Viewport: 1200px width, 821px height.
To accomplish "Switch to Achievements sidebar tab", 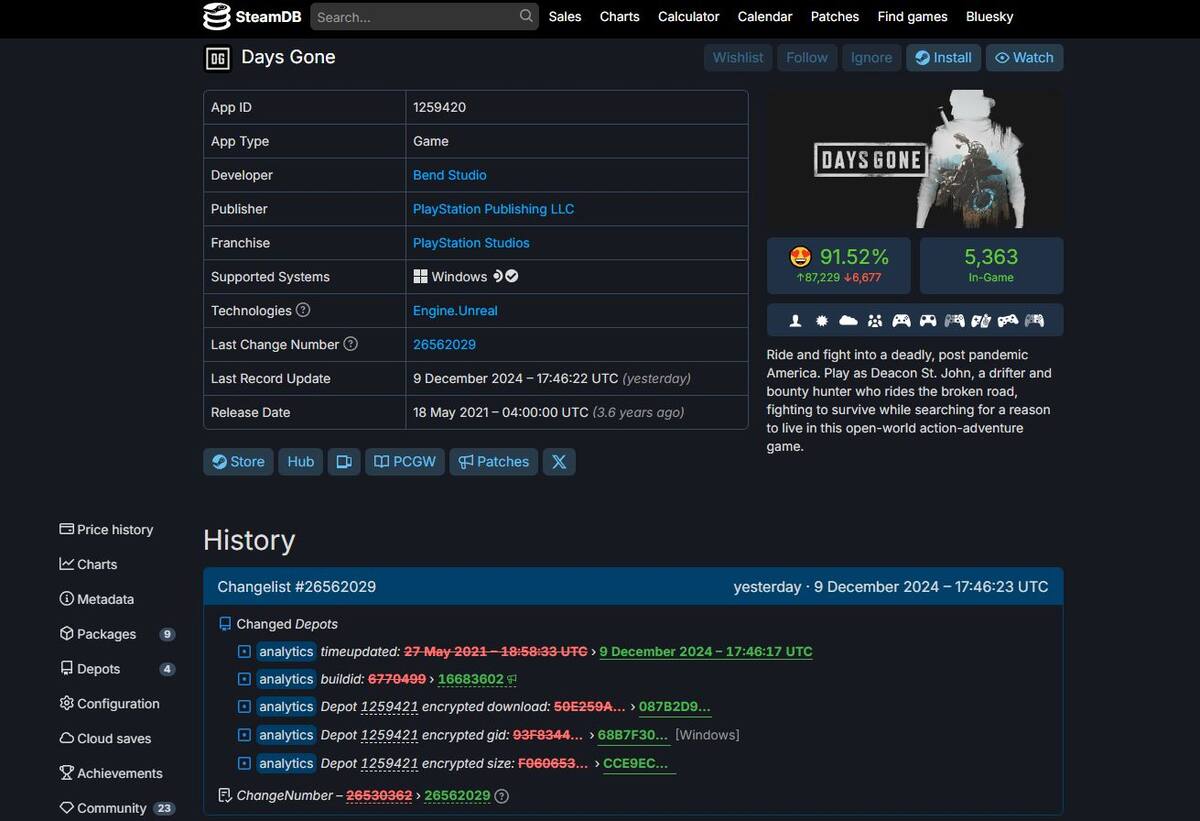I will pyautogui.click(x=111, y=773).
